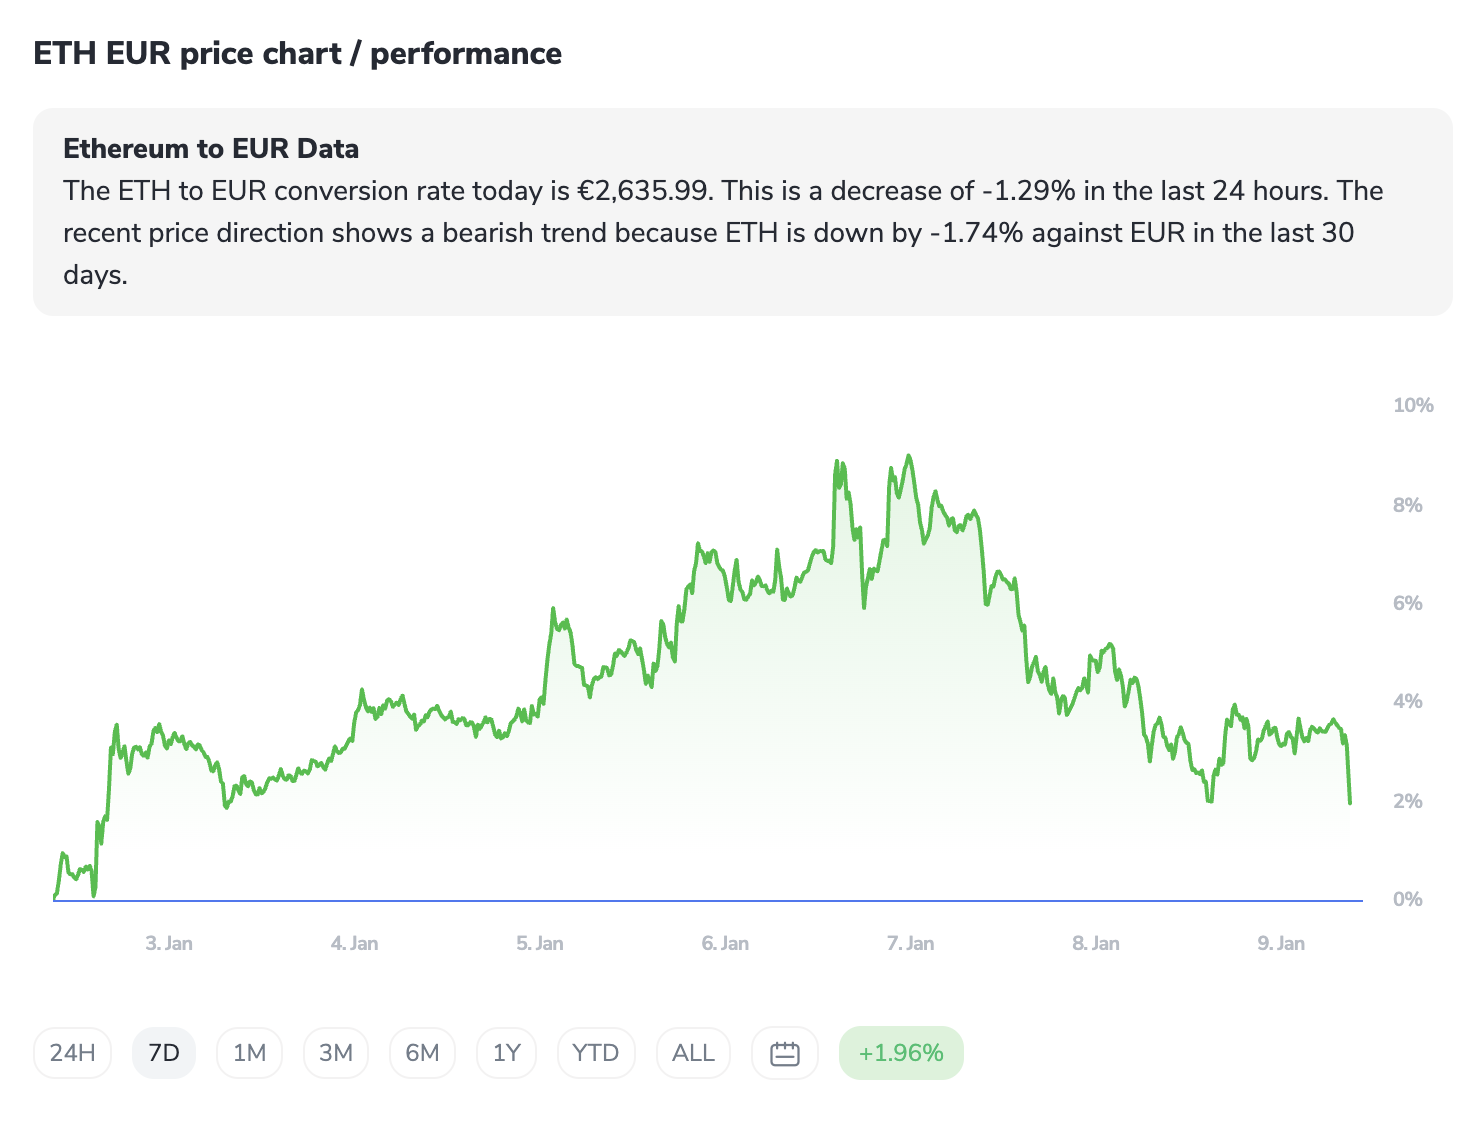This screenshot has width=1472, height=1122.
Task: Select the 1M chart period
Action: point(249,1053)
